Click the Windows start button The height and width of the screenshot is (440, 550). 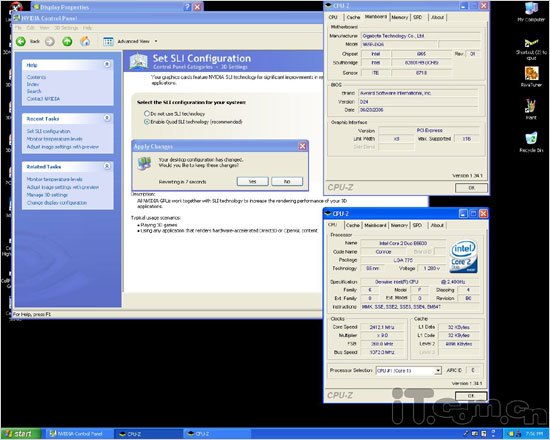point(21,434)
